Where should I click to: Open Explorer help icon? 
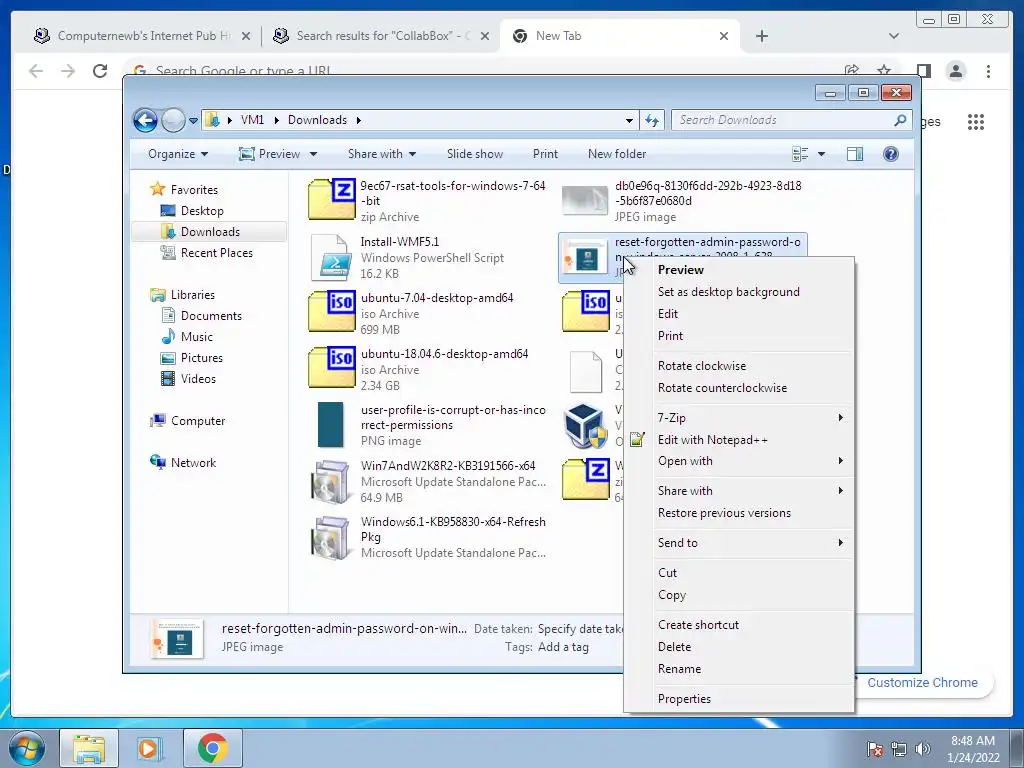pos(891,154)
